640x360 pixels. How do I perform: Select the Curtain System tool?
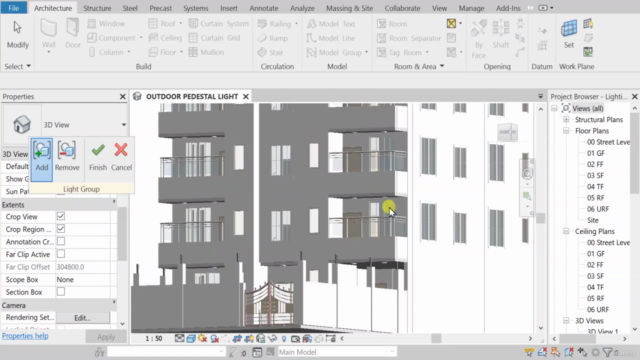tap(218, 24)
